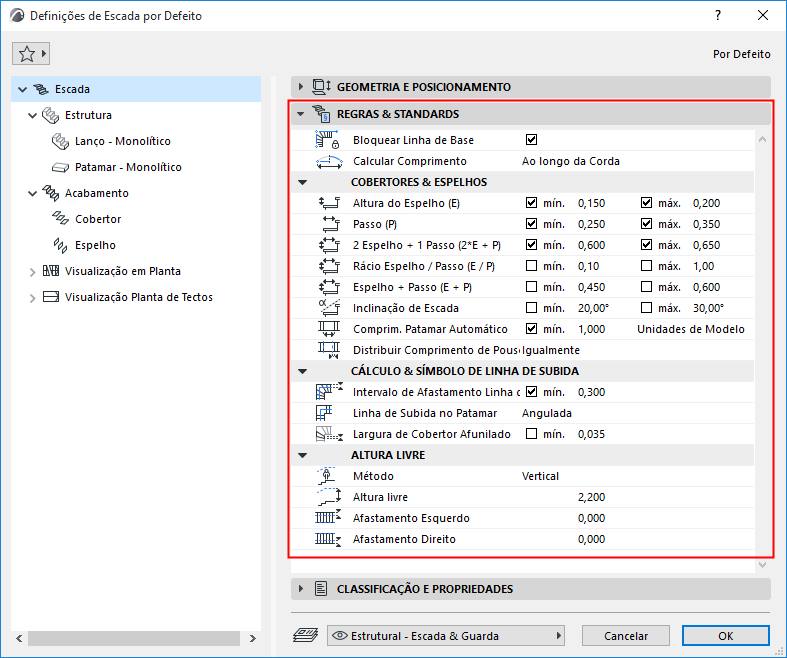Collapse the Escada tree node
This screenshot has height=658, width=787.
tap(23, 89)
